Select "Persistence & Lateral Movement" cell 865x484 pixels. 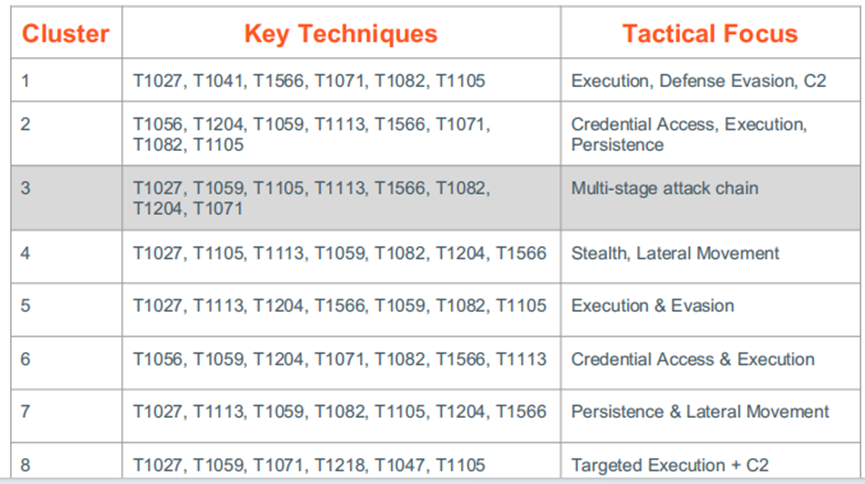click(700, 411)
